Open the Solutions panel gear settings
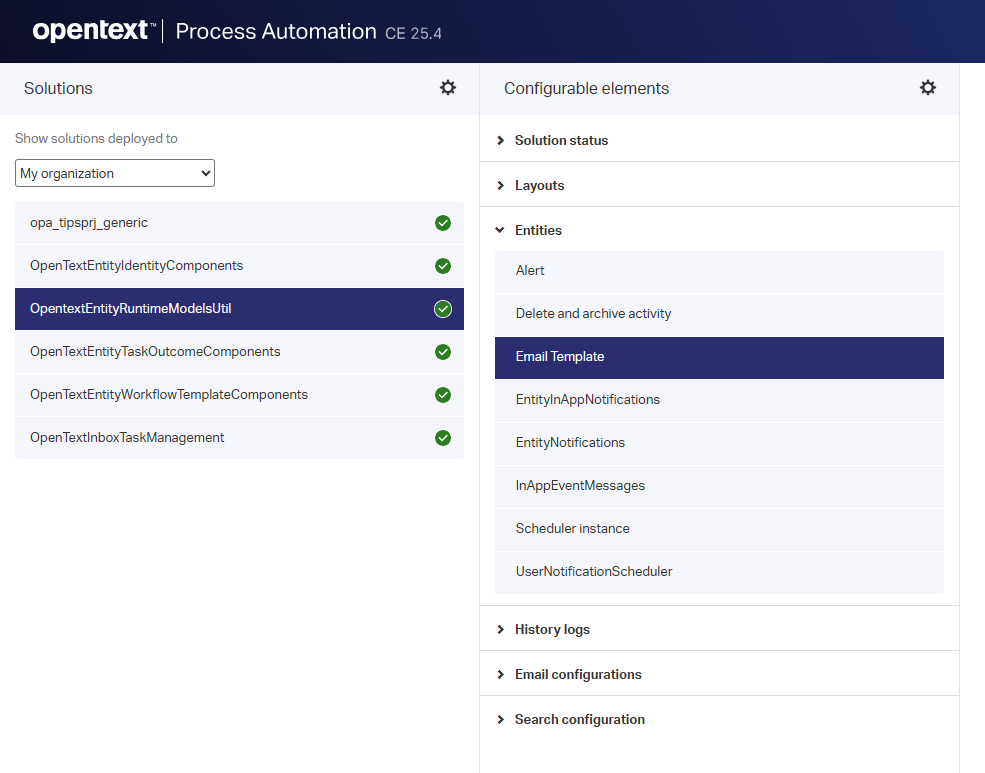 coord(448,88)
